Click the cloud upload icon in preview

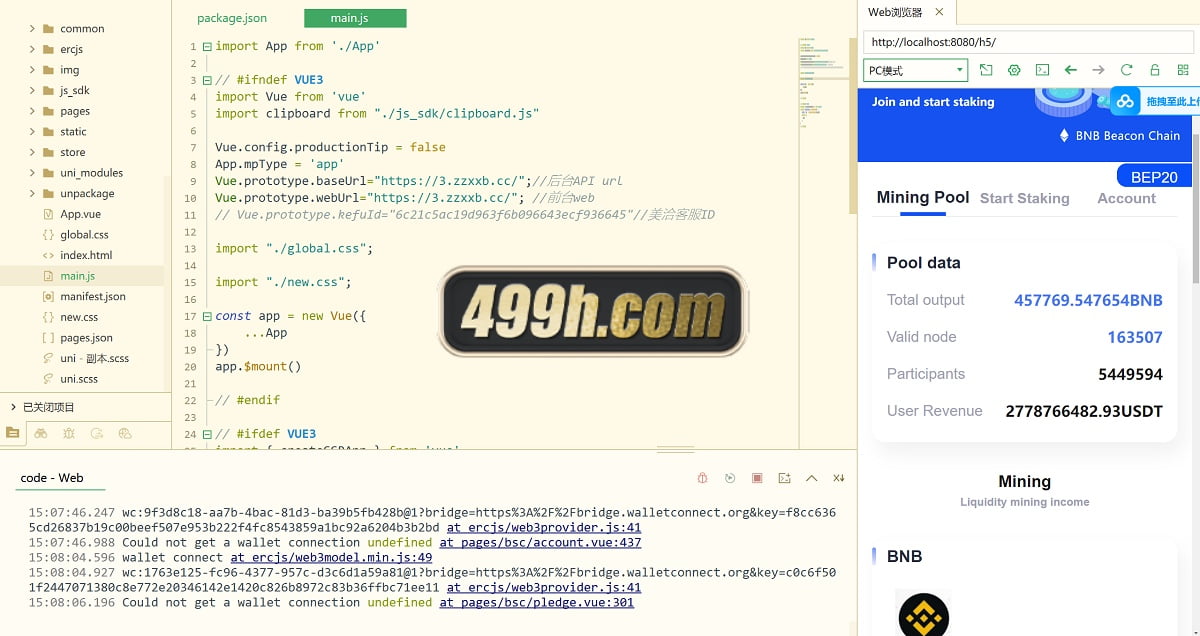pos(1126,101)
